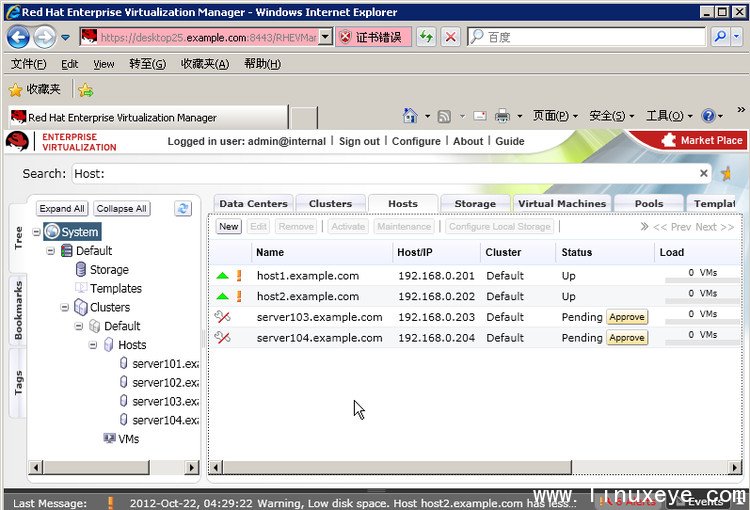The width and height of the screenshot is (750, 510).
Task: Click the About link
Action: (468, 141)
